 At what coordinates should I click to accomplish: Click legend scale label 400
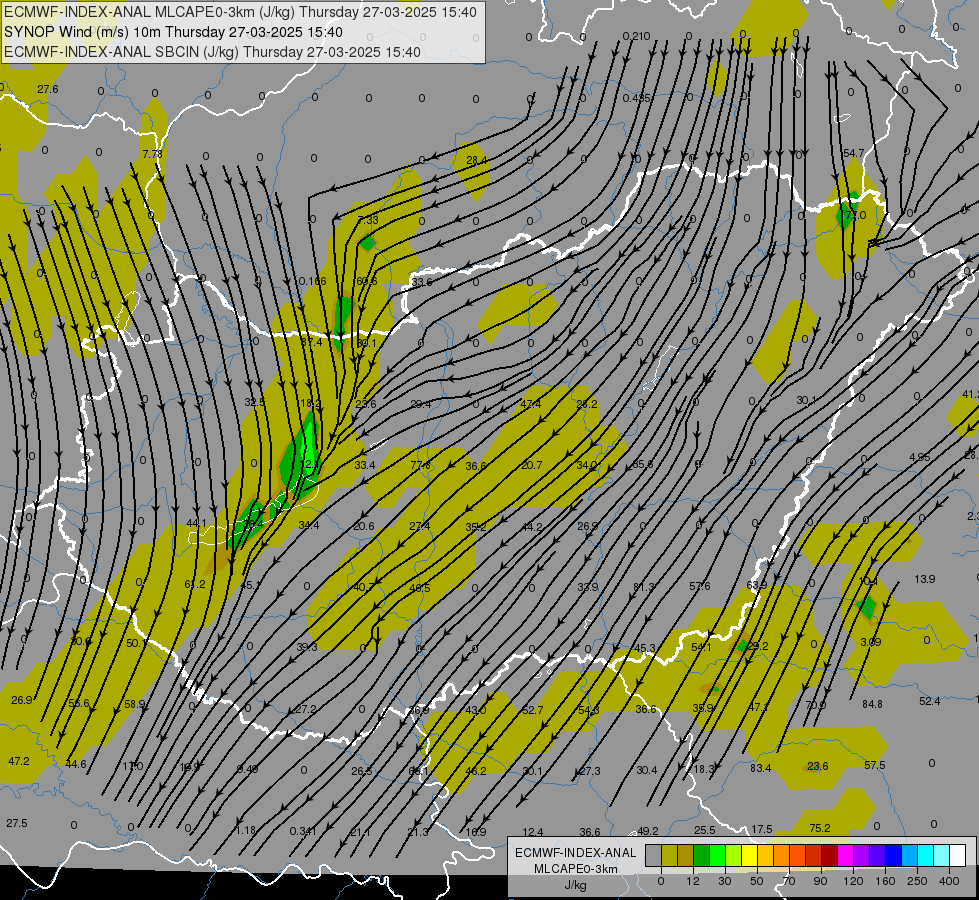(949, 881)
